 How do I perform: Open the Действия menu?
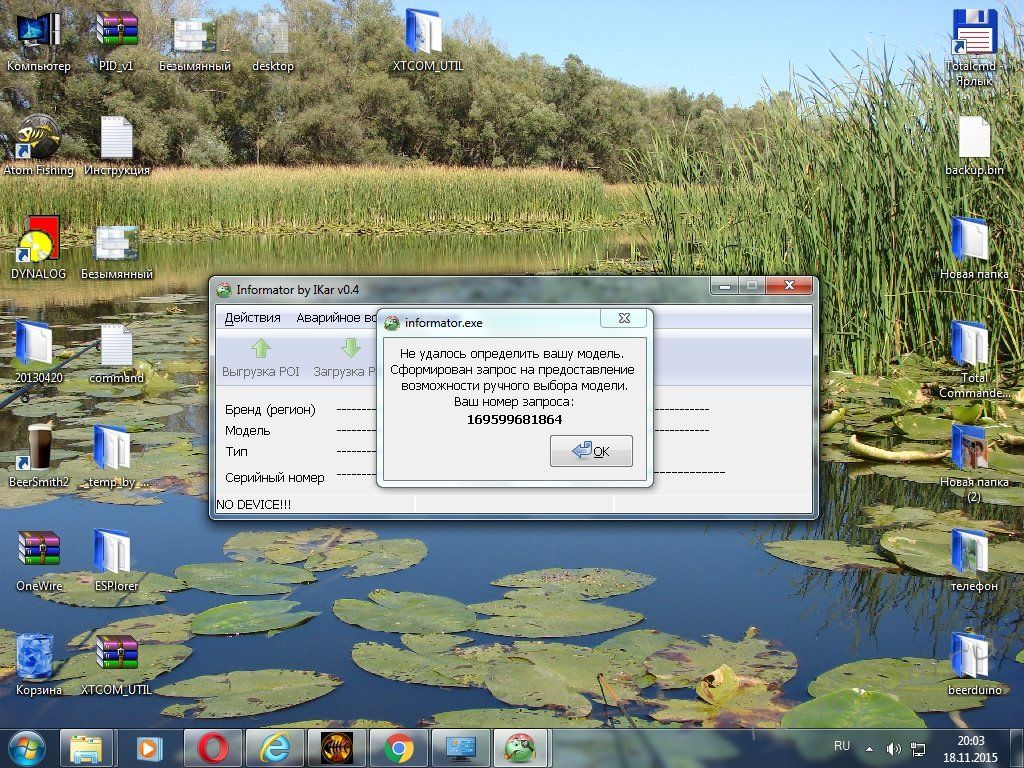coord(252,318)
